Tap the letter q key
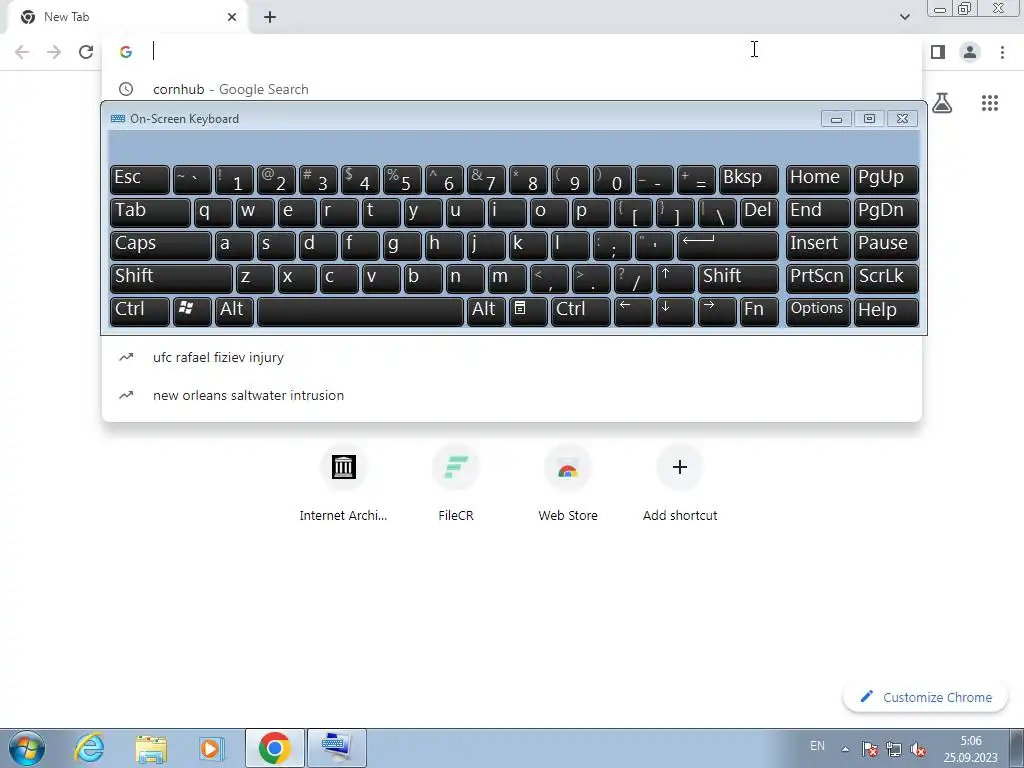This screenshot has width=1024, height=768. (x=213, y=212)
